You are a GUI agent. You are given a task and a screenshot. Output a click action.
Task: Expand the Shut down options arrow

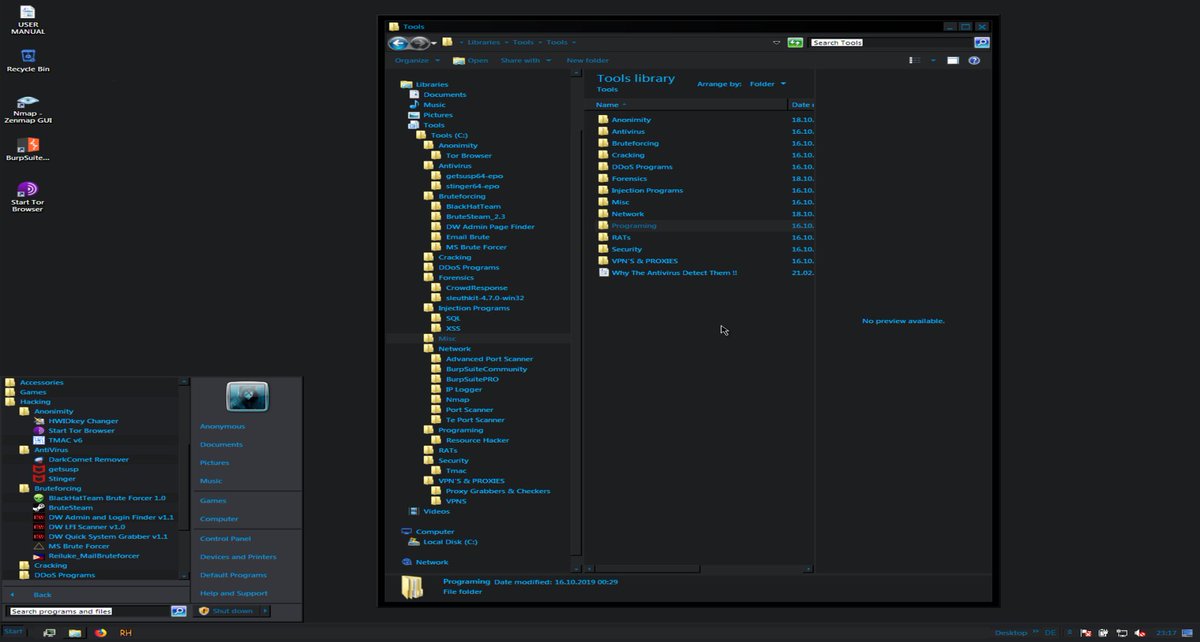[264, 610]
